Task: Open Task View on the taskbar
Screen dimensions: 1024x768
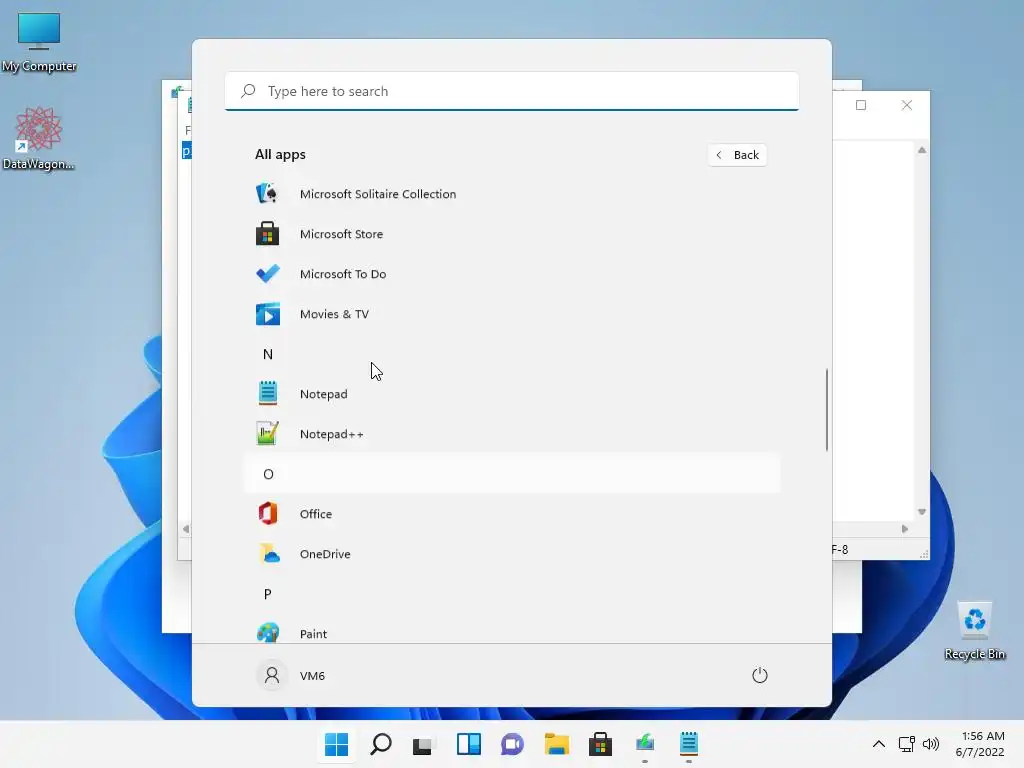Action: pyautogui.click(x=423, y=744)
